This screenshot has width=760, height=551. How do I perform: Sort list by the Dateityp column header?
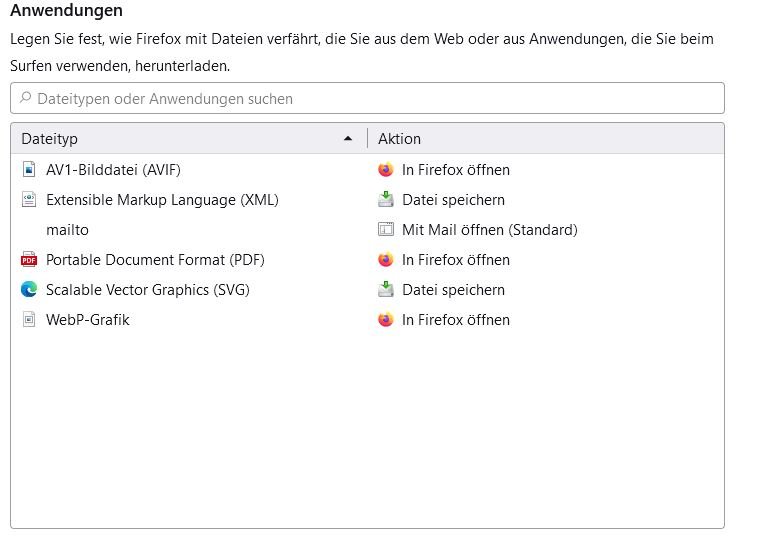[x=189, y=139]
